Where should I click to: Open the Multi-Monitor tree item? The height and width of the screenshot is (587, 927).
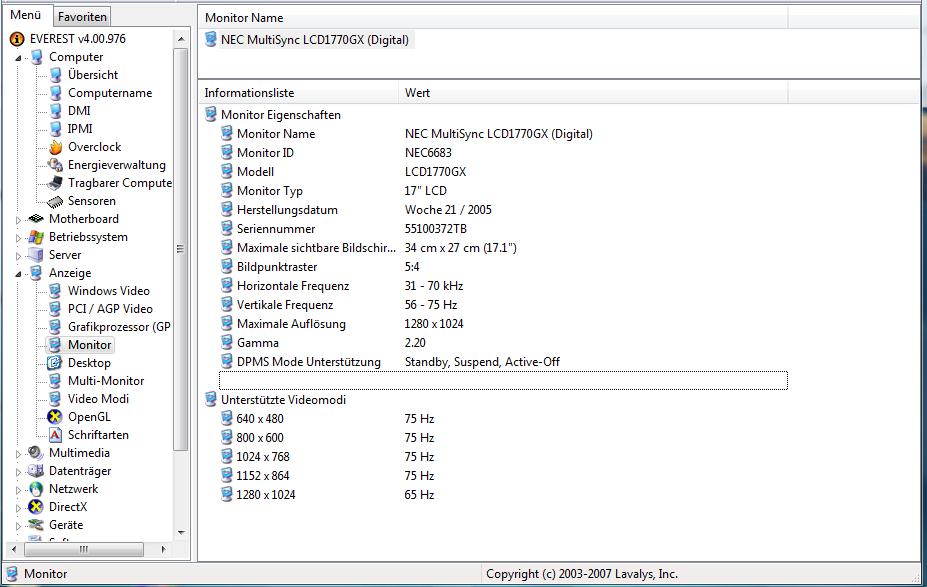point(106,381)
